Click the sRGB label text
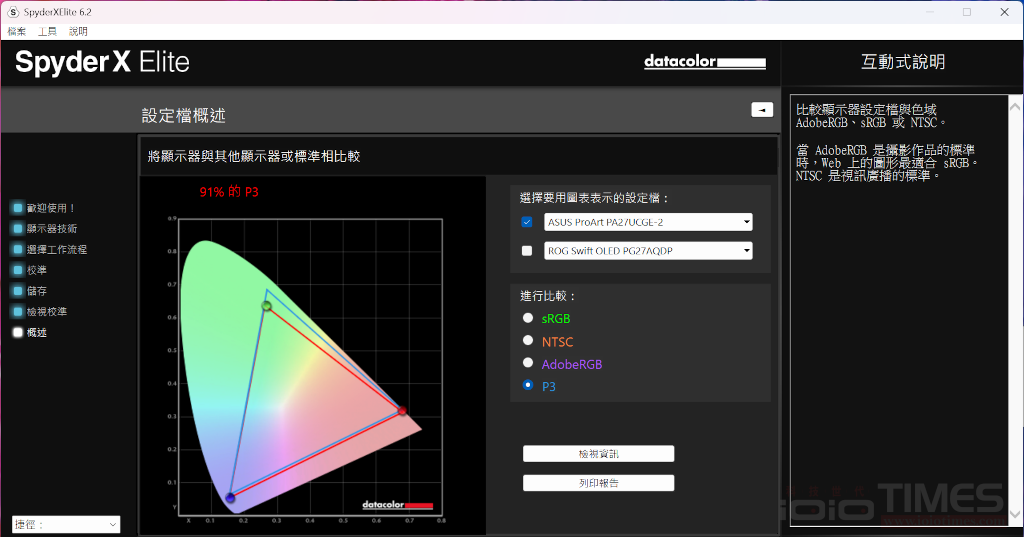The height and width of the screenshot is (537, 1024). tap(556, 319)
